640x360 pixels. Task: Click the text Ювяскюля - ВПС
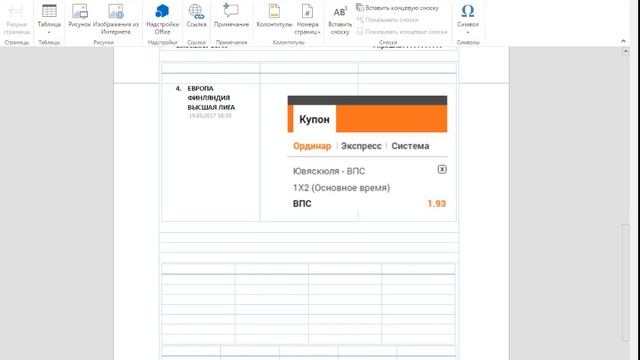pos(329,171)
